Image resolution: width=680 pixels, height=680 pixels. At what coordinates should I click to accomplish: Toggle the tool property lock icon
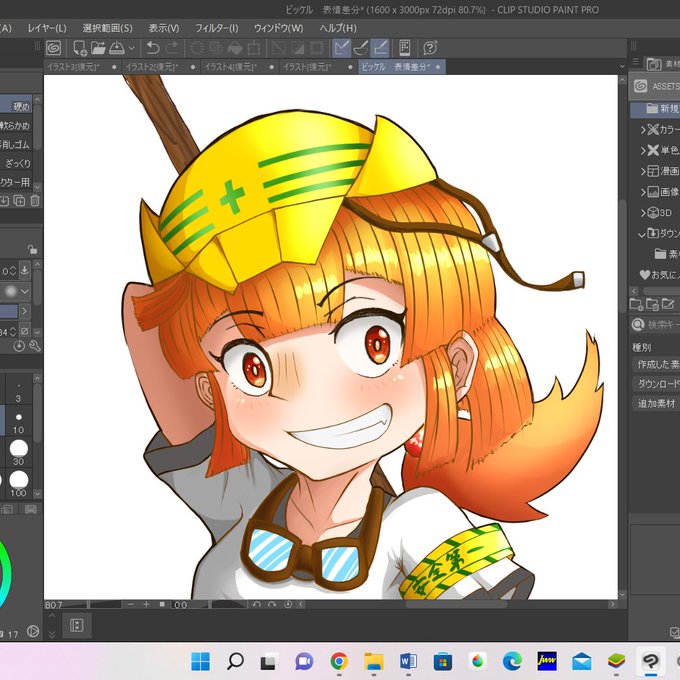[x=32, y=249]
